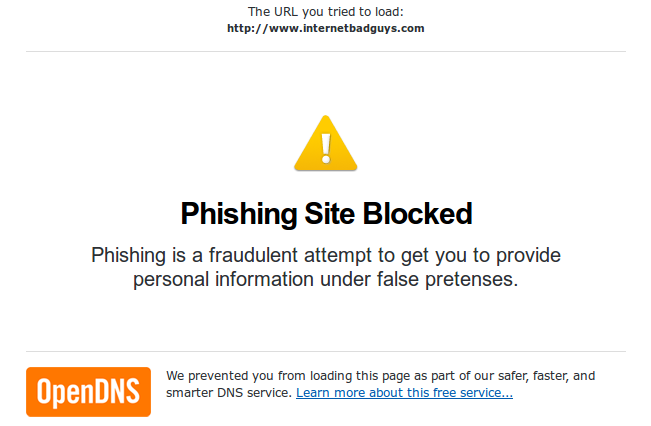Select the blocked URL http://www.internetbadguys.com
Screen dimensions: 651x426
pyautogui.click(x=326, y=28)
